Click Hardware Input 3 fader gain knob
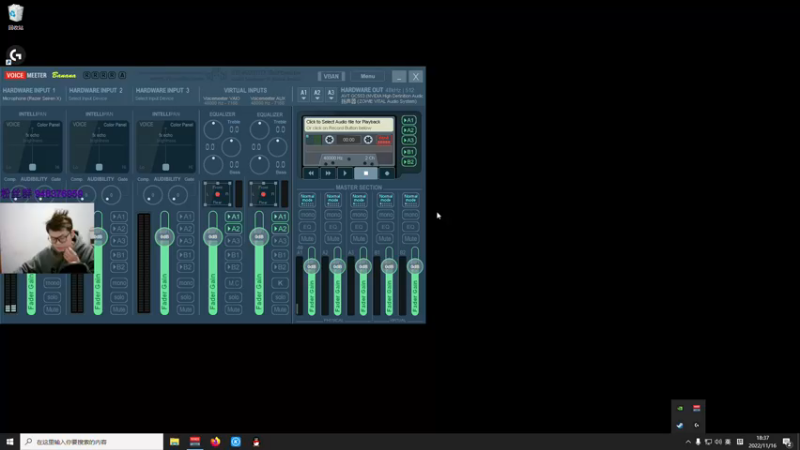Image resolution: width=800 pixels, height=450 pixels. click(164, 237)
